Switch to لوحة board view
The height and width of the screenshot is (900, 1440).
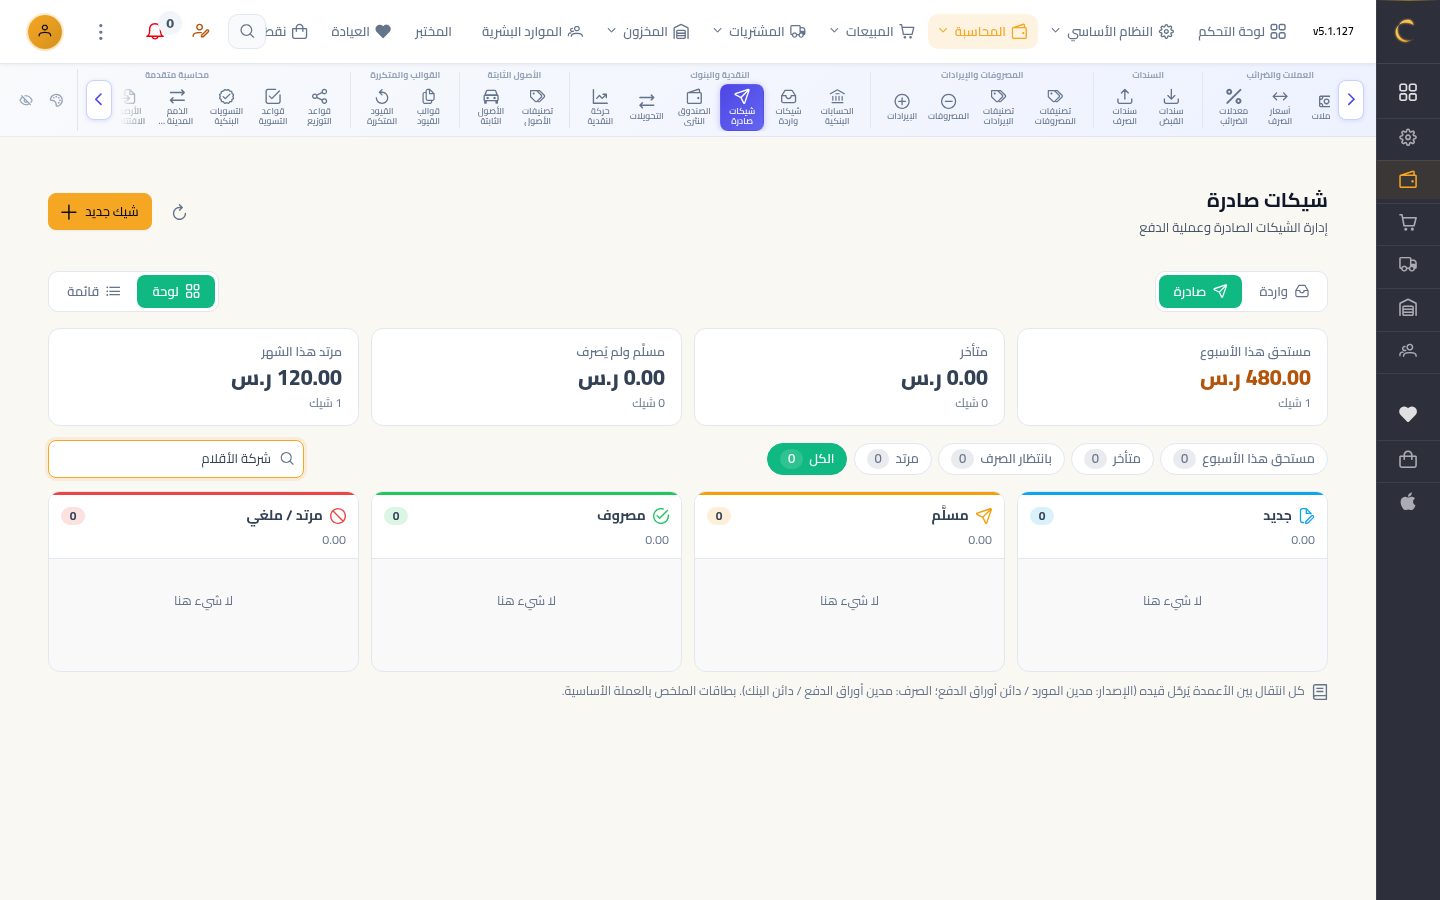(x=176, y=291)
